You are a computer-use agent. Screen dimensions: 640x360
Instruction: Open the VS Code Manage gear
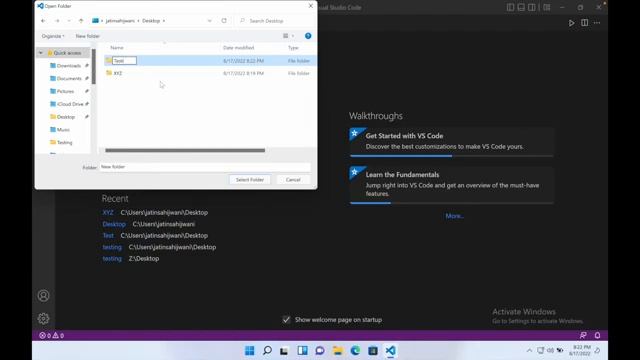point(43,318)
